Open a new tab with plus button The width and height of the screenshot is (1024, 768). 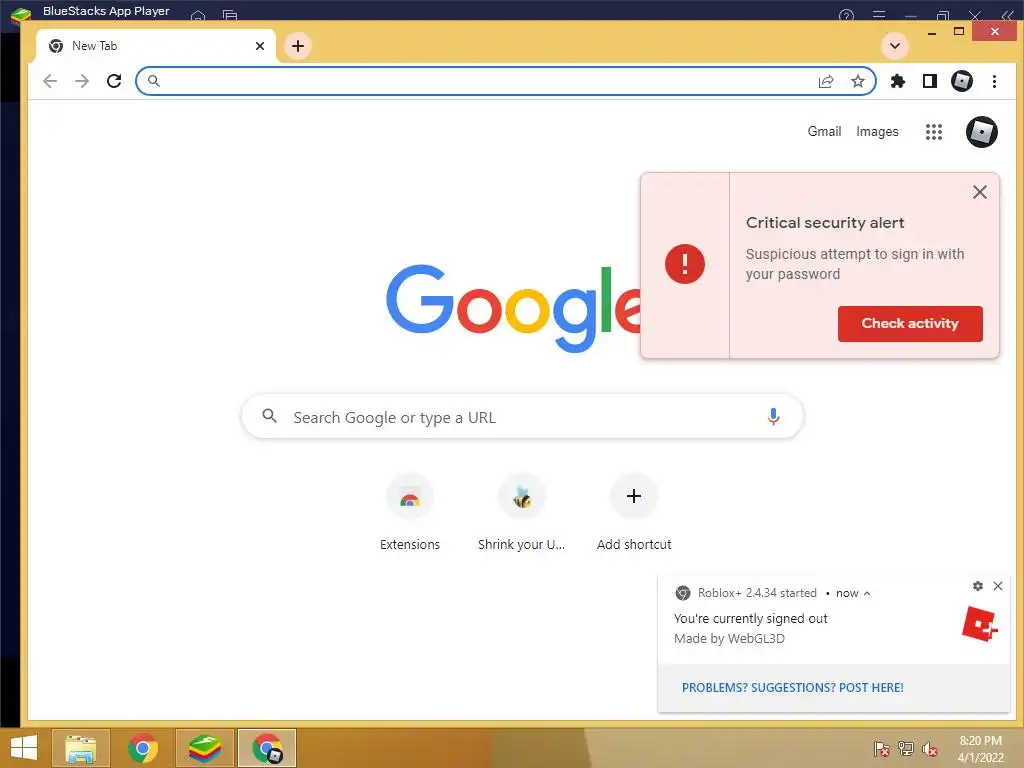[298, 46]
